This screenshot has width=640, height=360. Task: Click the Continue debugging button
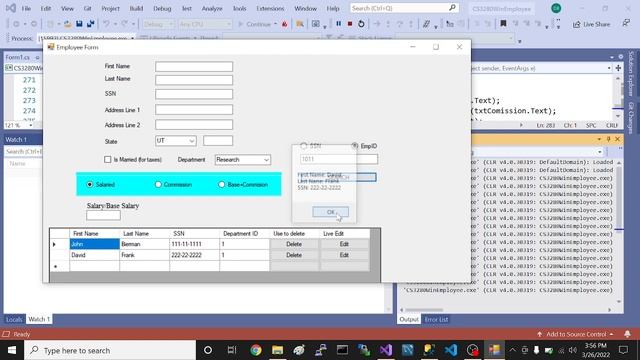pyautogui.click(x=254, y=24)
